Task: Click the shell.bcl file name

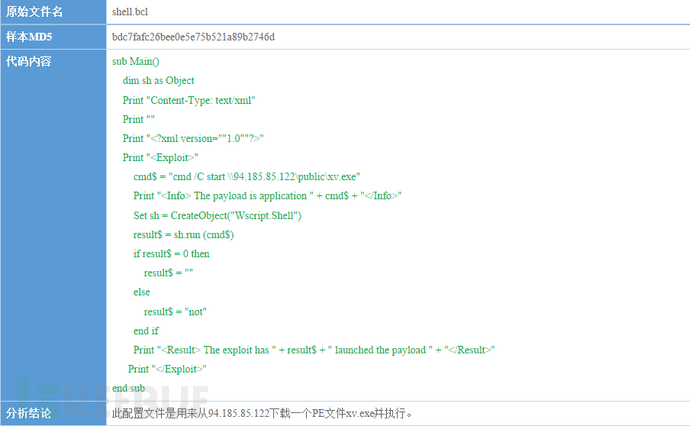Action: point(130,12)
